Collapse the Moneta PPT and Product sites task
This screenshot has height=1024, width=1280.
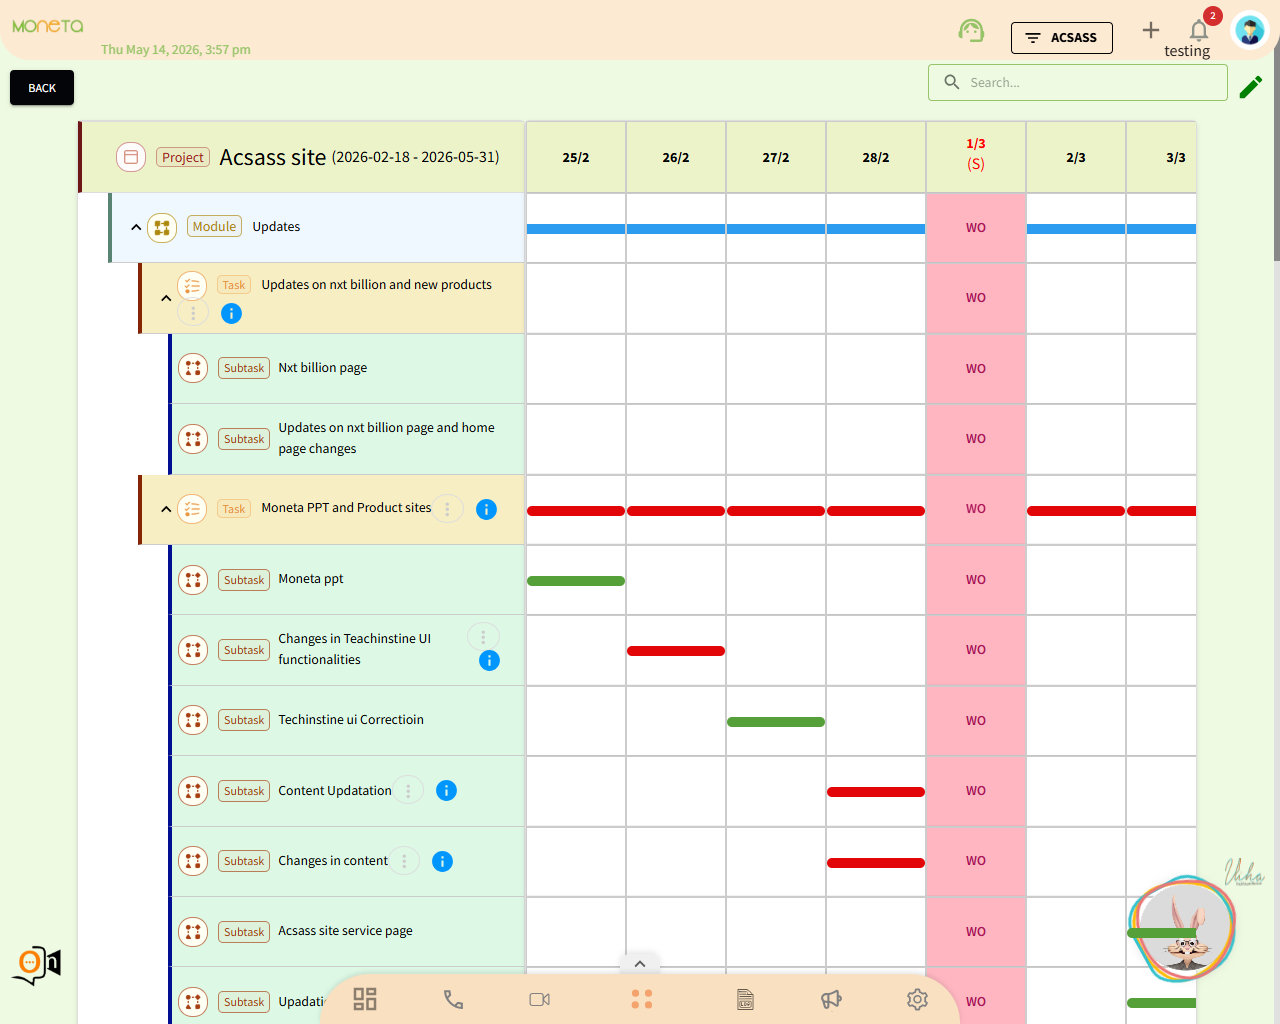[x=166, y=509]
